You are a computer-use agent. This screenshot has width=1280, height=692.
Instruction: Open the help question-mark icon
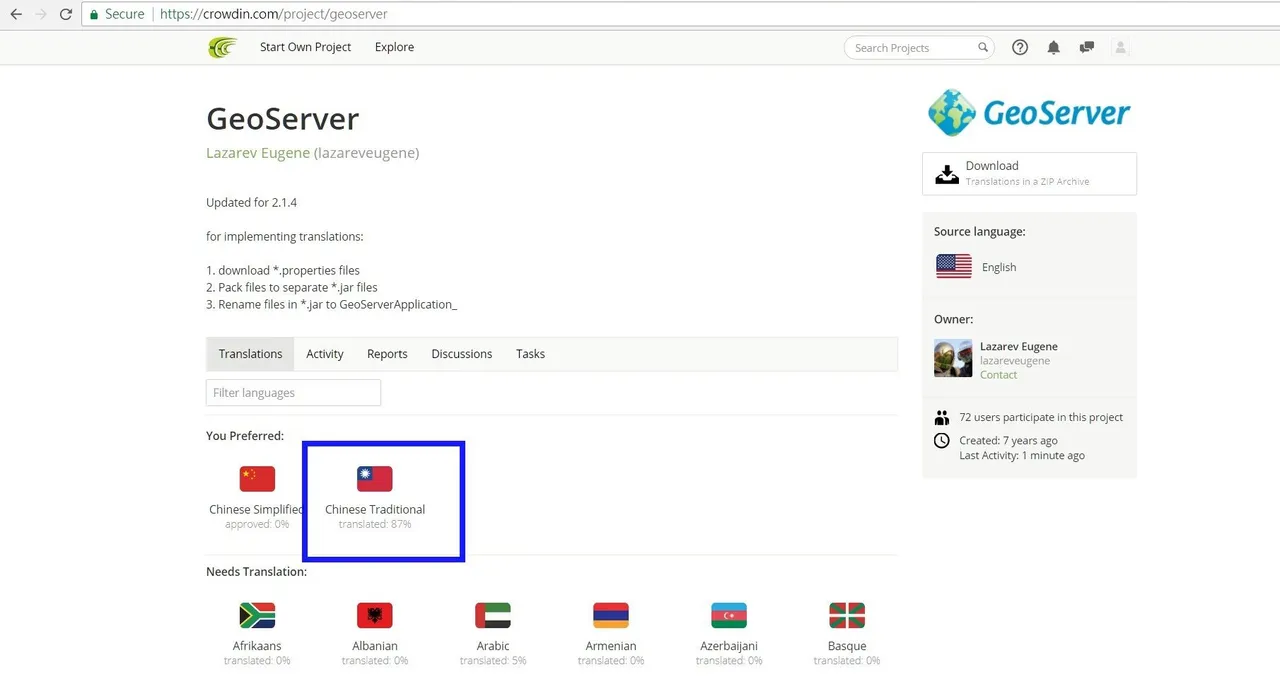(1020, 47)
